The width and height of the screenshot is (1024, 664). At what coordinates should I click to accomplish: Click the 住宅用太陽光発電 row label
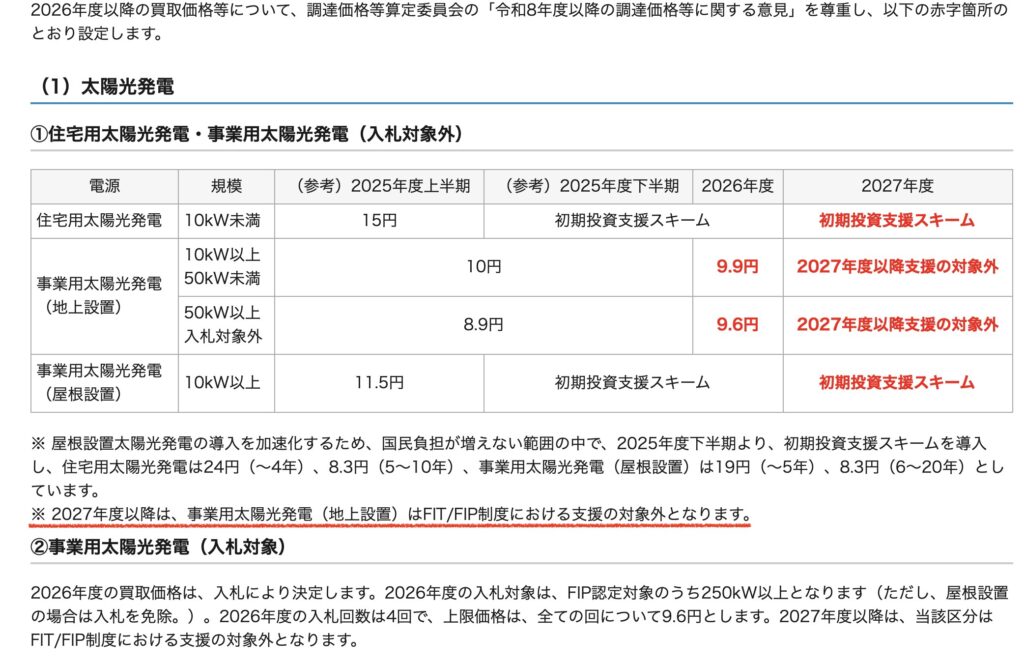coord(103,218)
